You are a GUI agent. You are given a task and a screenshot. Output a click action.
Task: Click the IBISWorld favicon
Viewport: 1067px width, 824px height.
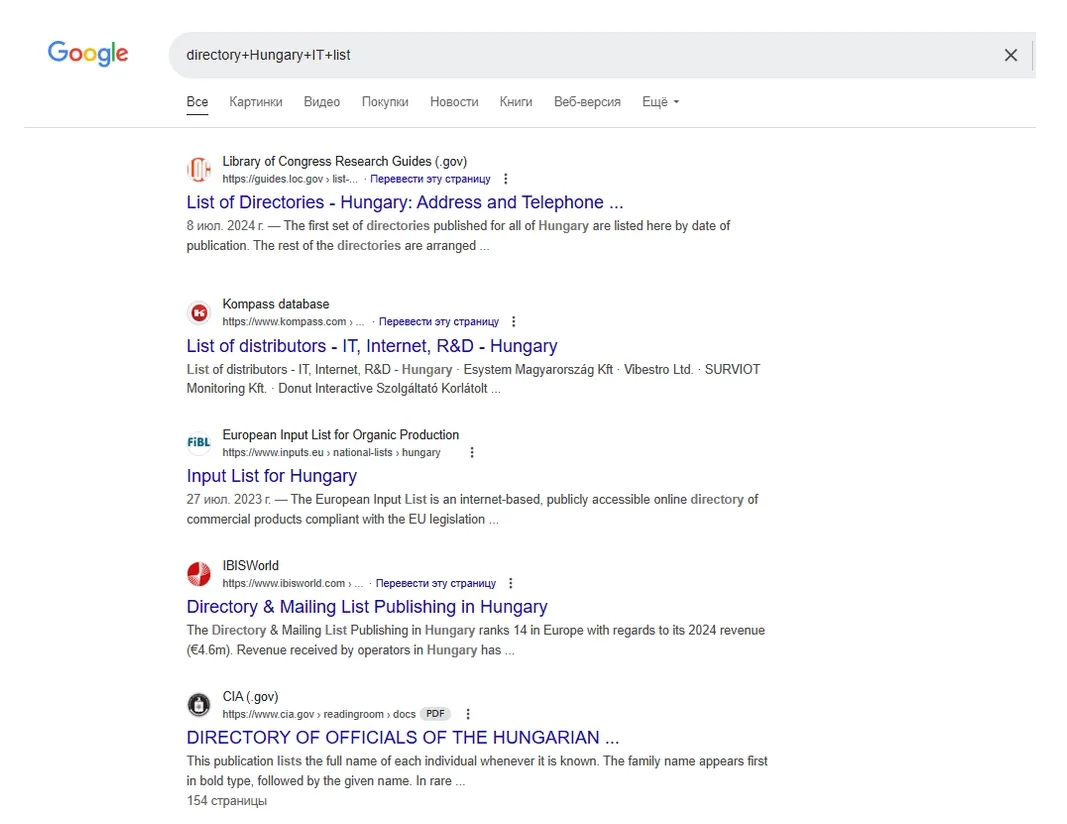(199, 574)
